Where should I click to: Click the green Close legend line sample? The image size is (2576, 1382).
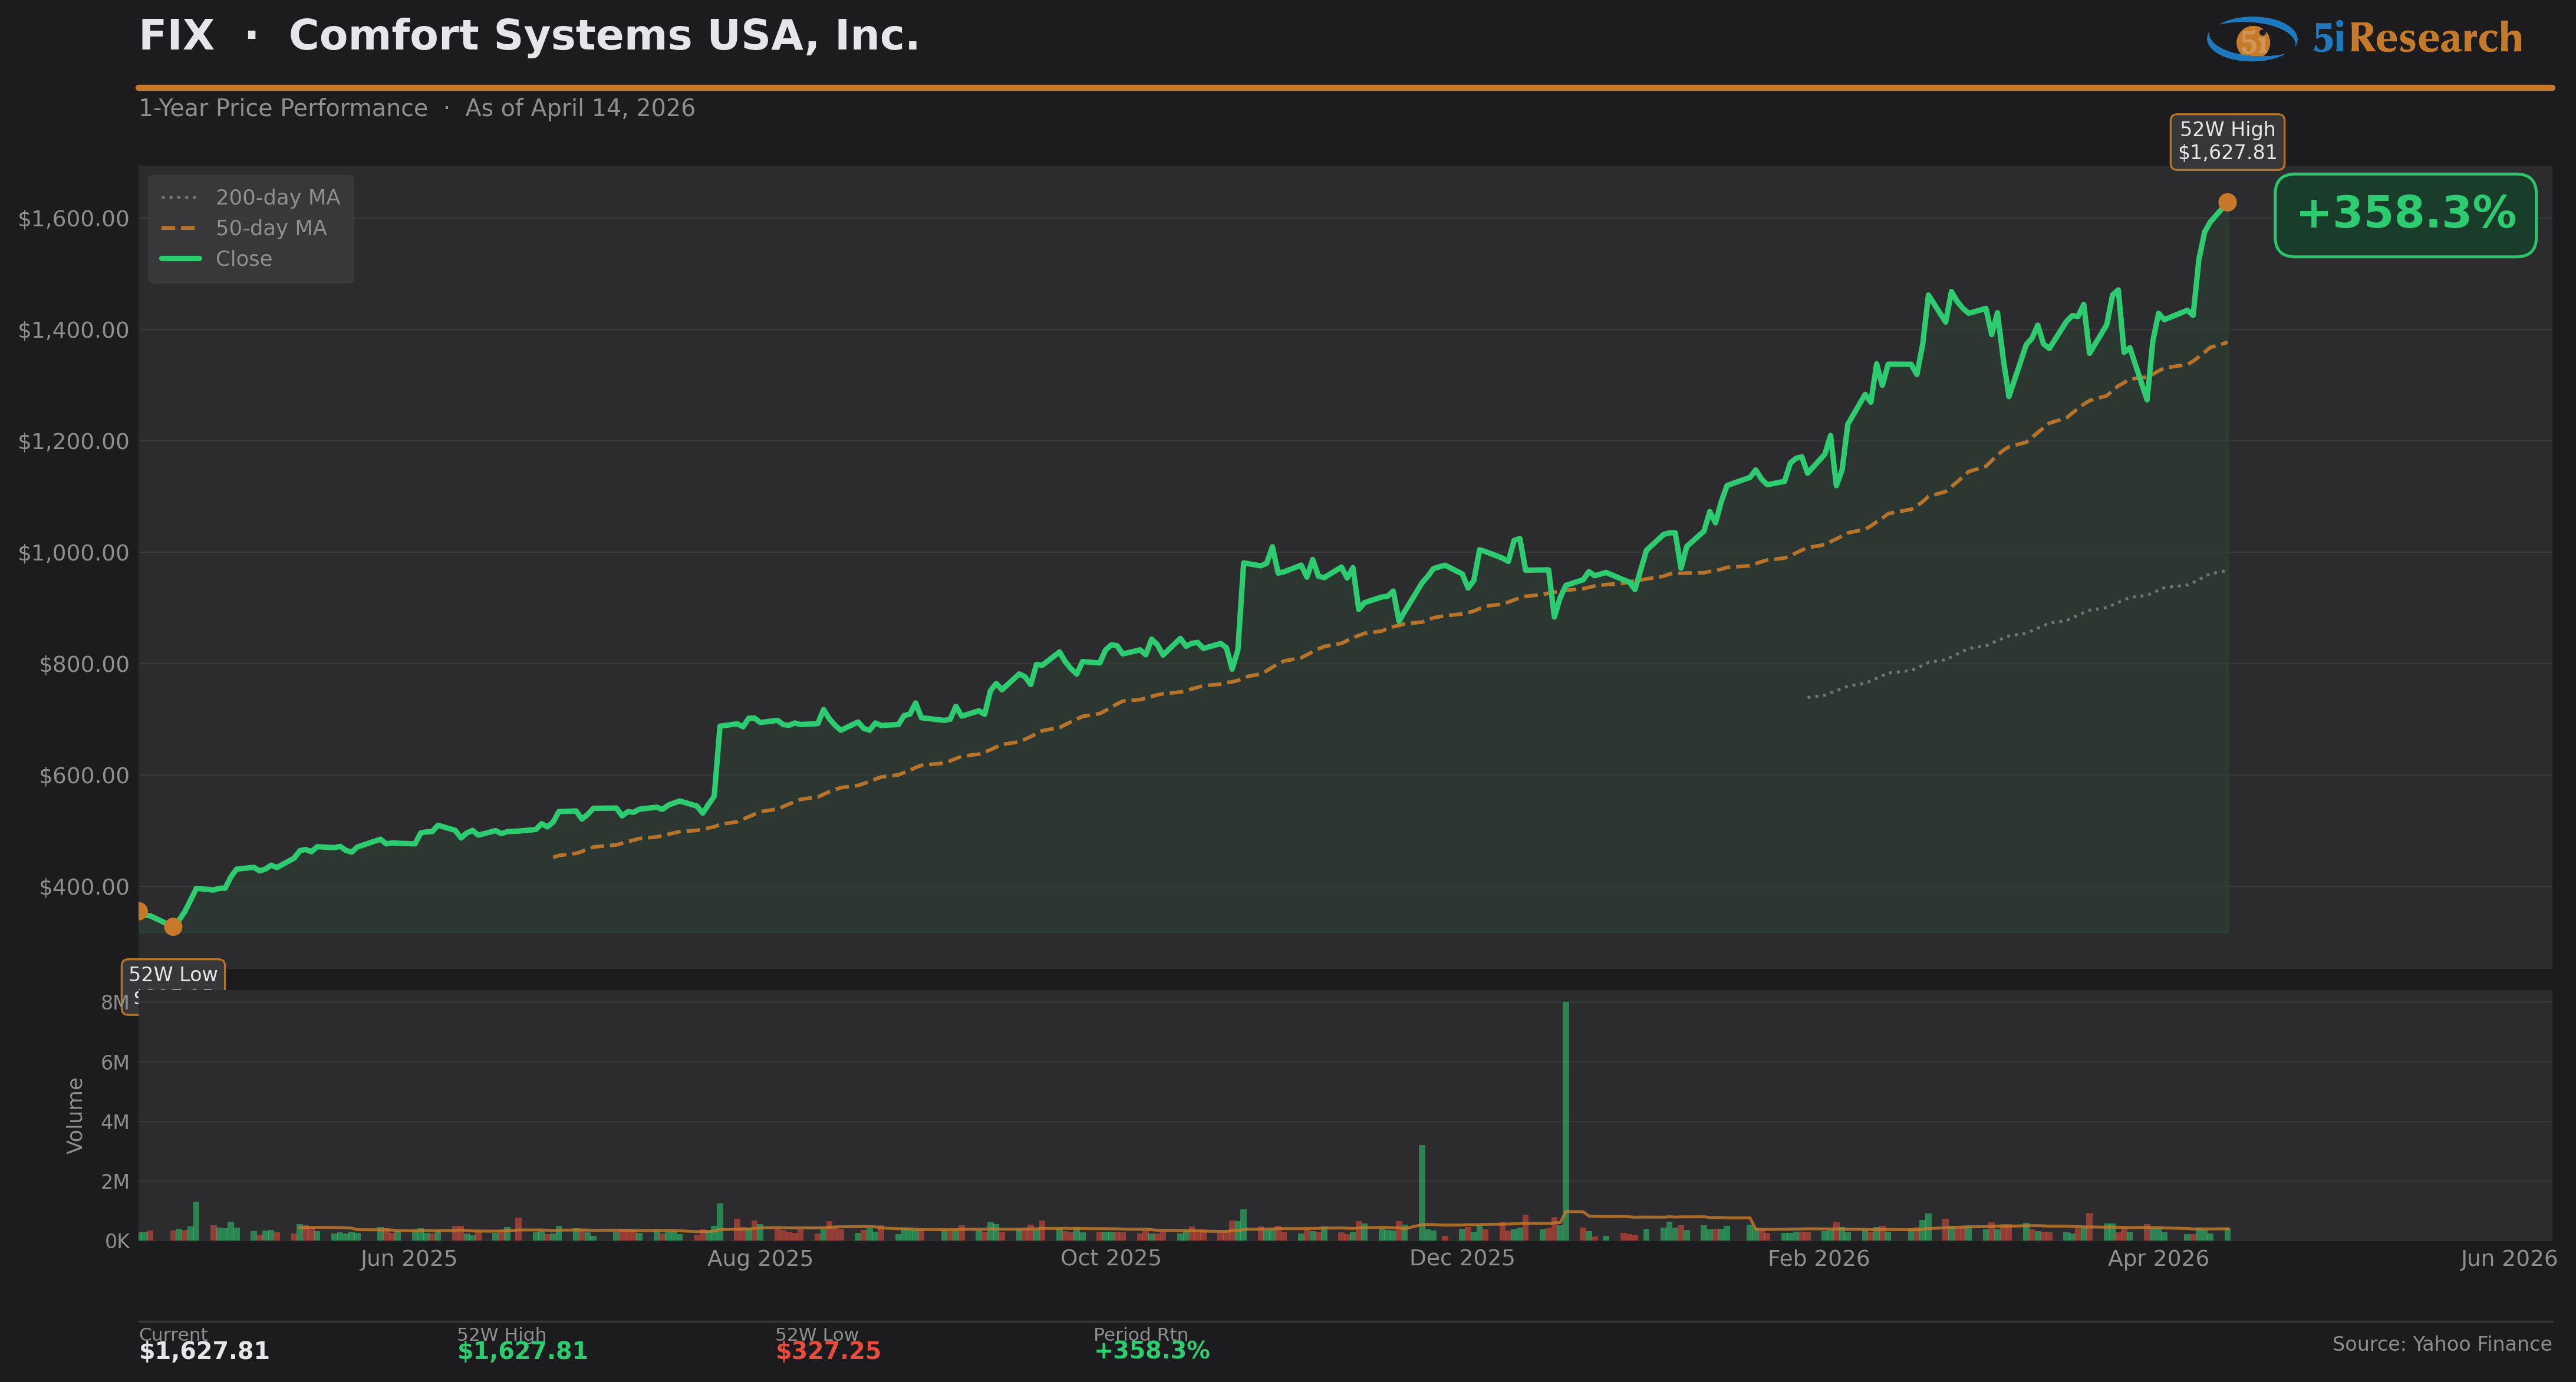click(180, 259)
